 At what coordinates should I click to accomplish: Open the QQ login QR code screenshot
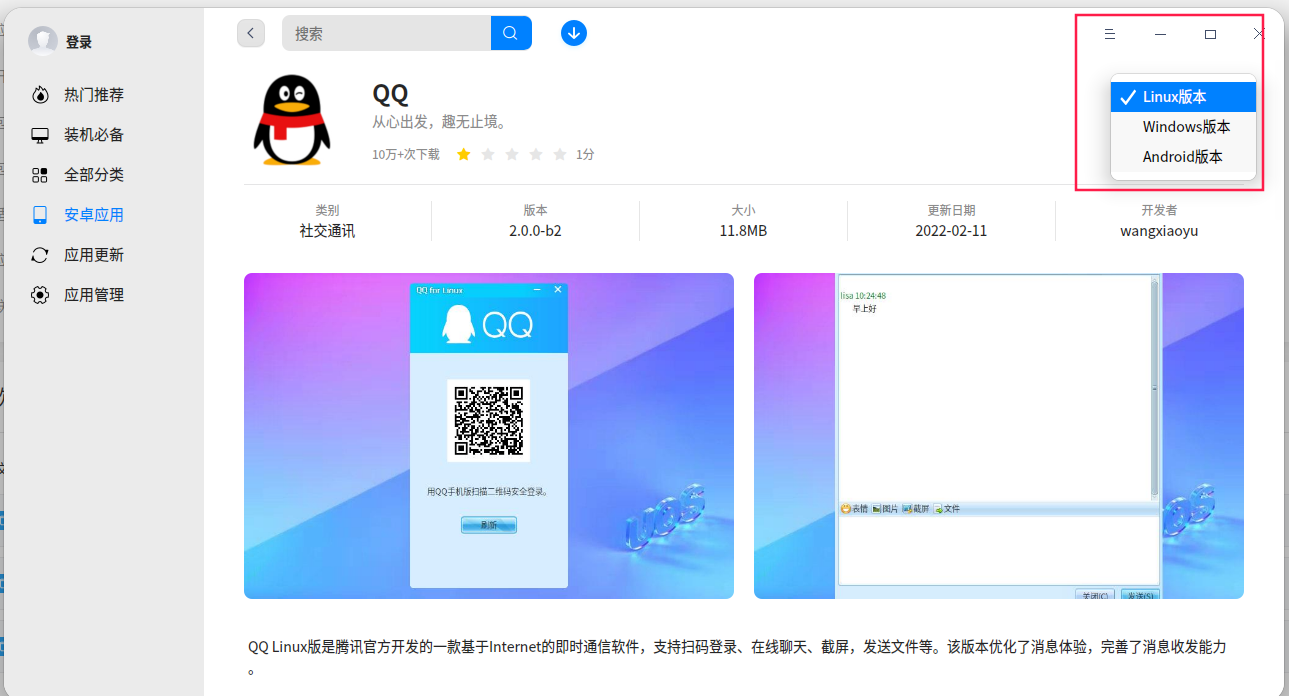489,436
